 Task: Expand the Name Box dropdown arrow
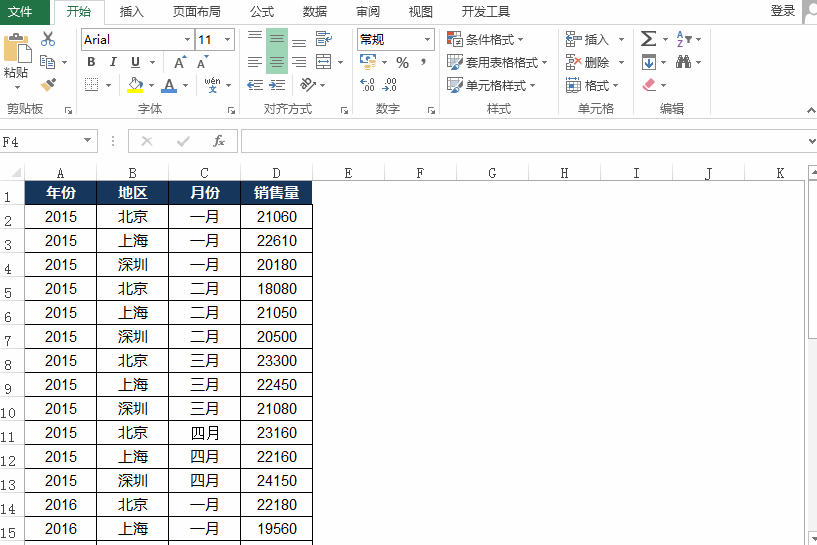pos(88,141)
